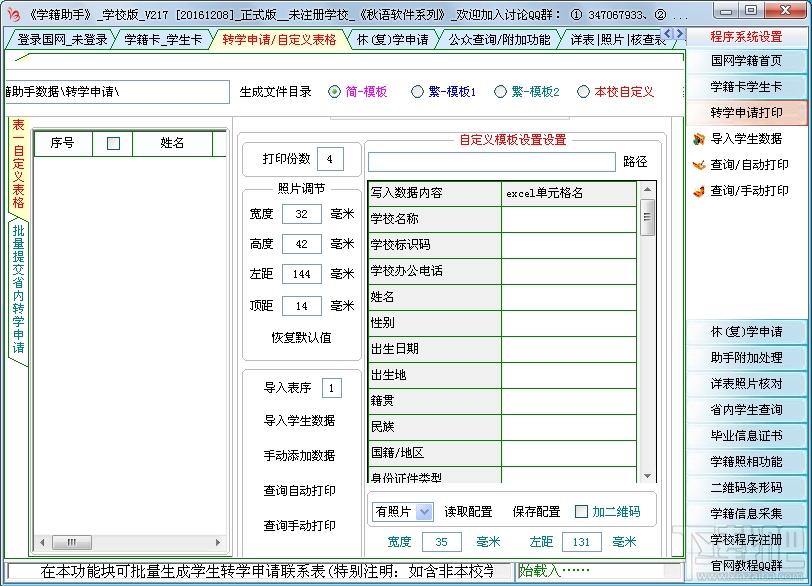Open 学籍卡学生卡 in the sidebar
The height and width of the screenshot is (586, 812).
coord(746,86)
